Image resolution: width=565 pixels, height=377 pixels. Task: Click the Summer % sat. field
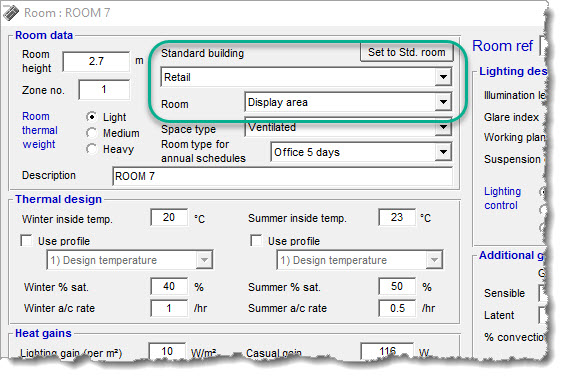(397, 287)
